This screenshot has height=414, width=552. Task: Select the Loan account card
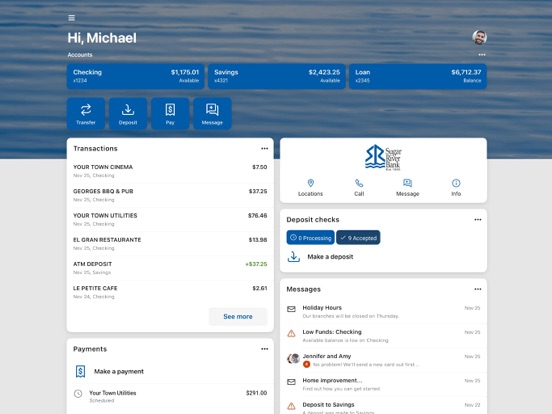tap(418, 76)
